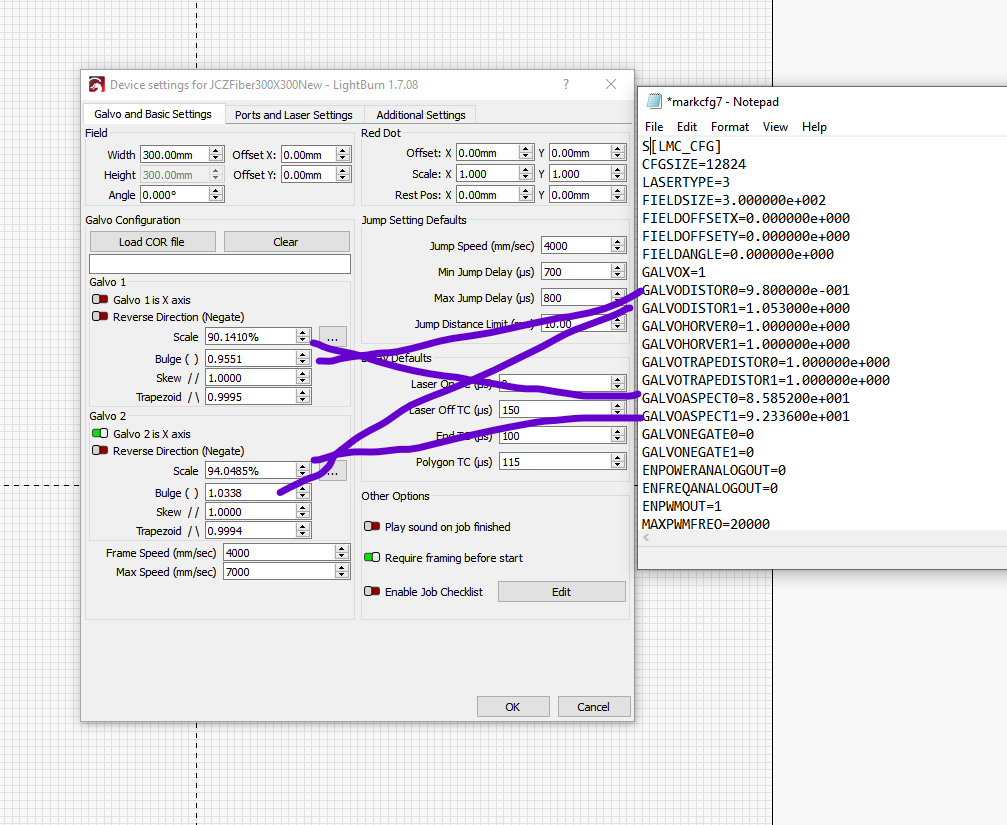Viewport: 1007px width, 825px height.
Task: Click the Max Speed (mm/sec) input field
Action: (x=279, y=572)
